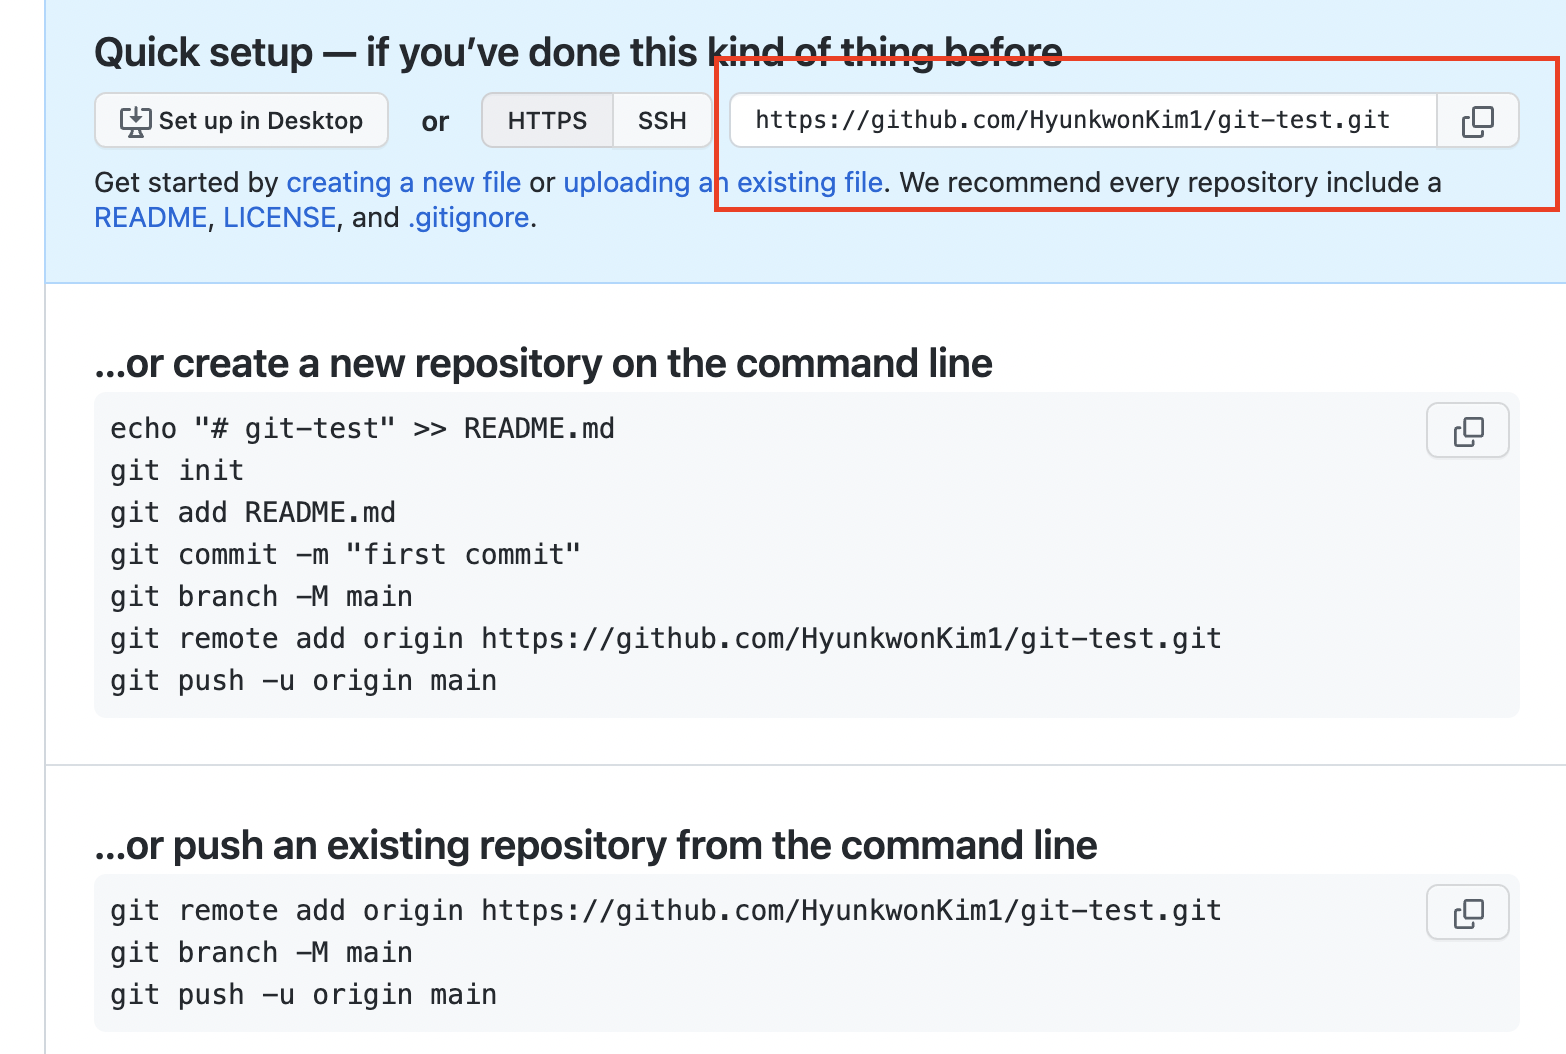Follow the creating a new file link
The width and height of the screenshot is (1566, 1054).
404,182
